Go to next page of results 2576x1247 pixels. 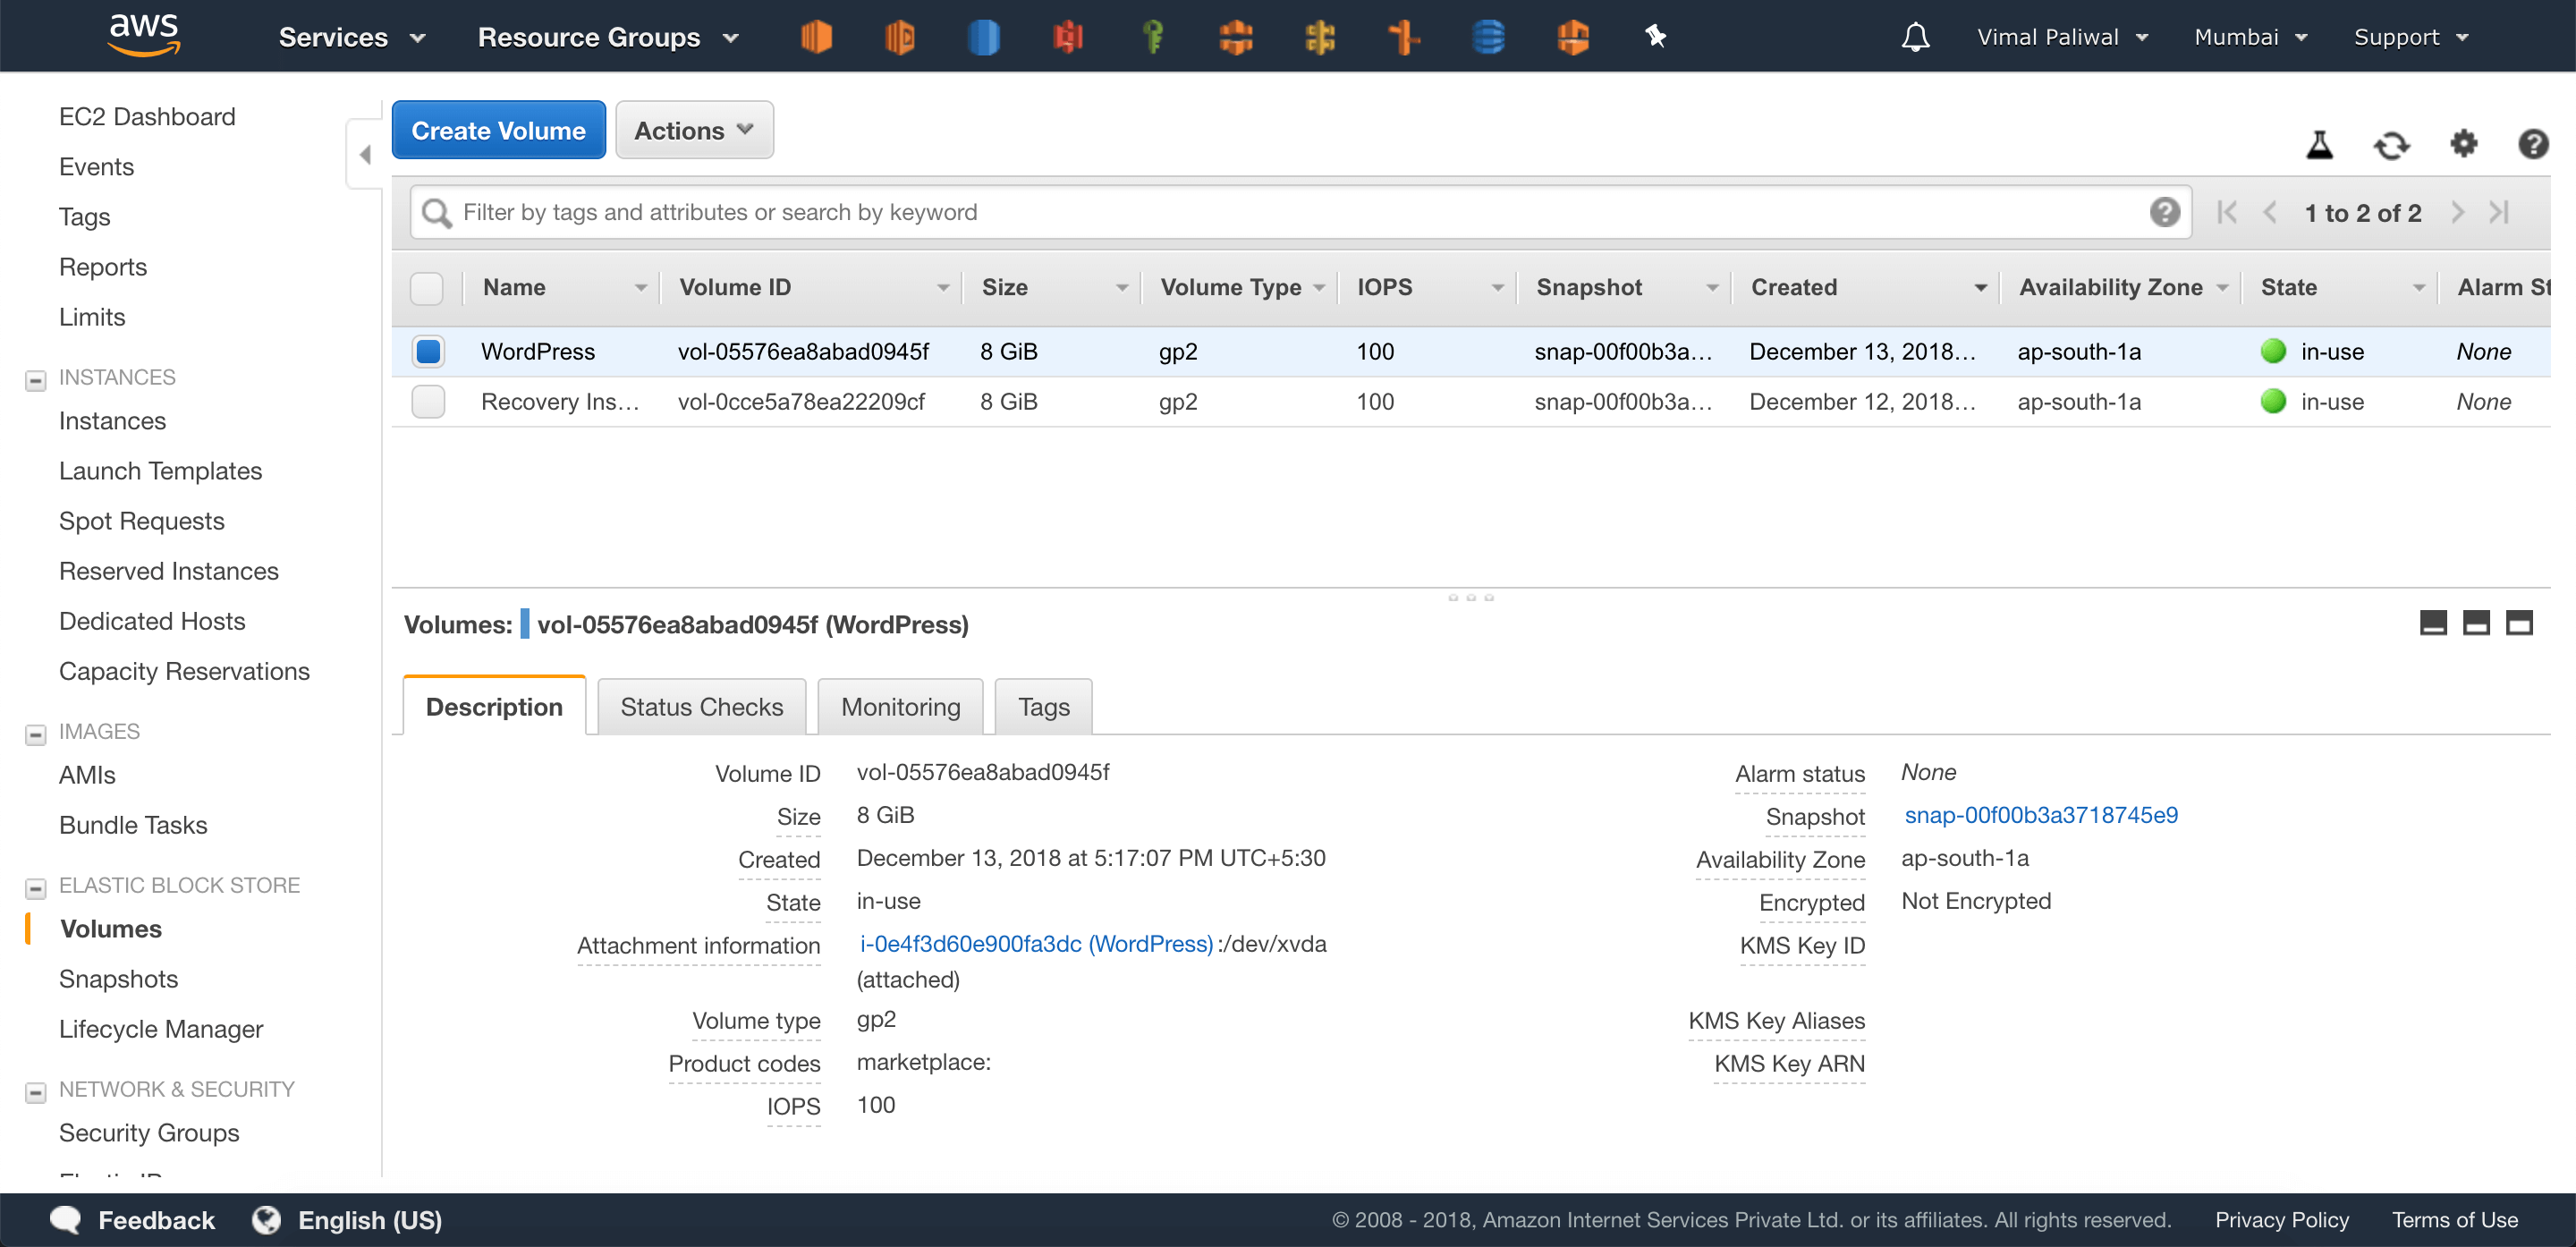[2457, 212]
